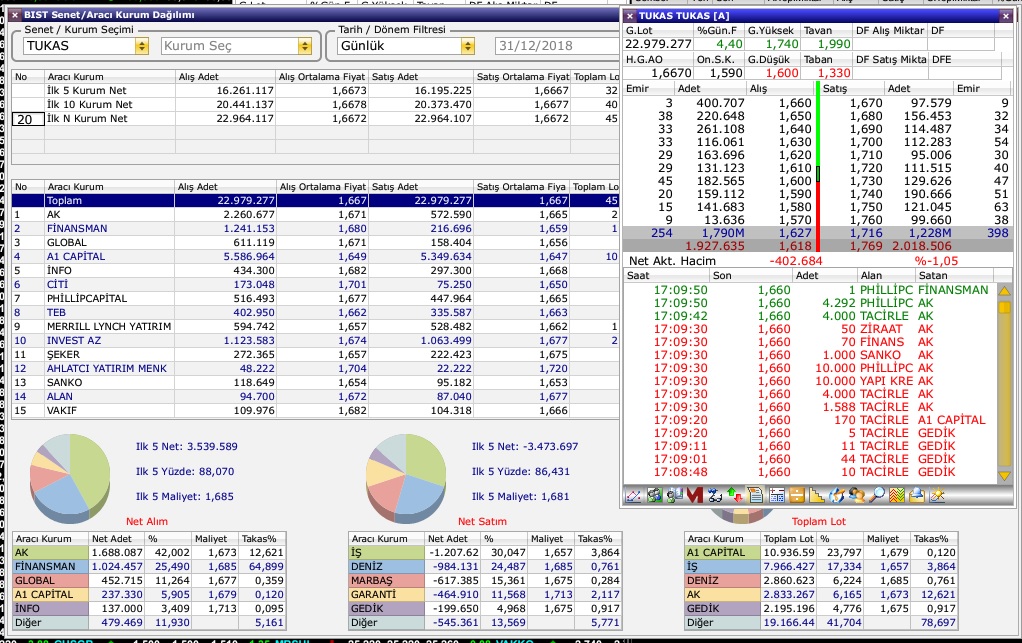Click the red M icon in TUKAS toolbar

tap(695, 495)
